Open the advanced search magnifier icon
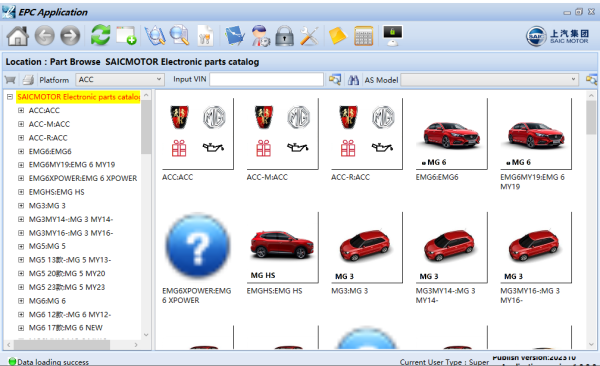Screen dimensions: 600x366 click(179, 36)
